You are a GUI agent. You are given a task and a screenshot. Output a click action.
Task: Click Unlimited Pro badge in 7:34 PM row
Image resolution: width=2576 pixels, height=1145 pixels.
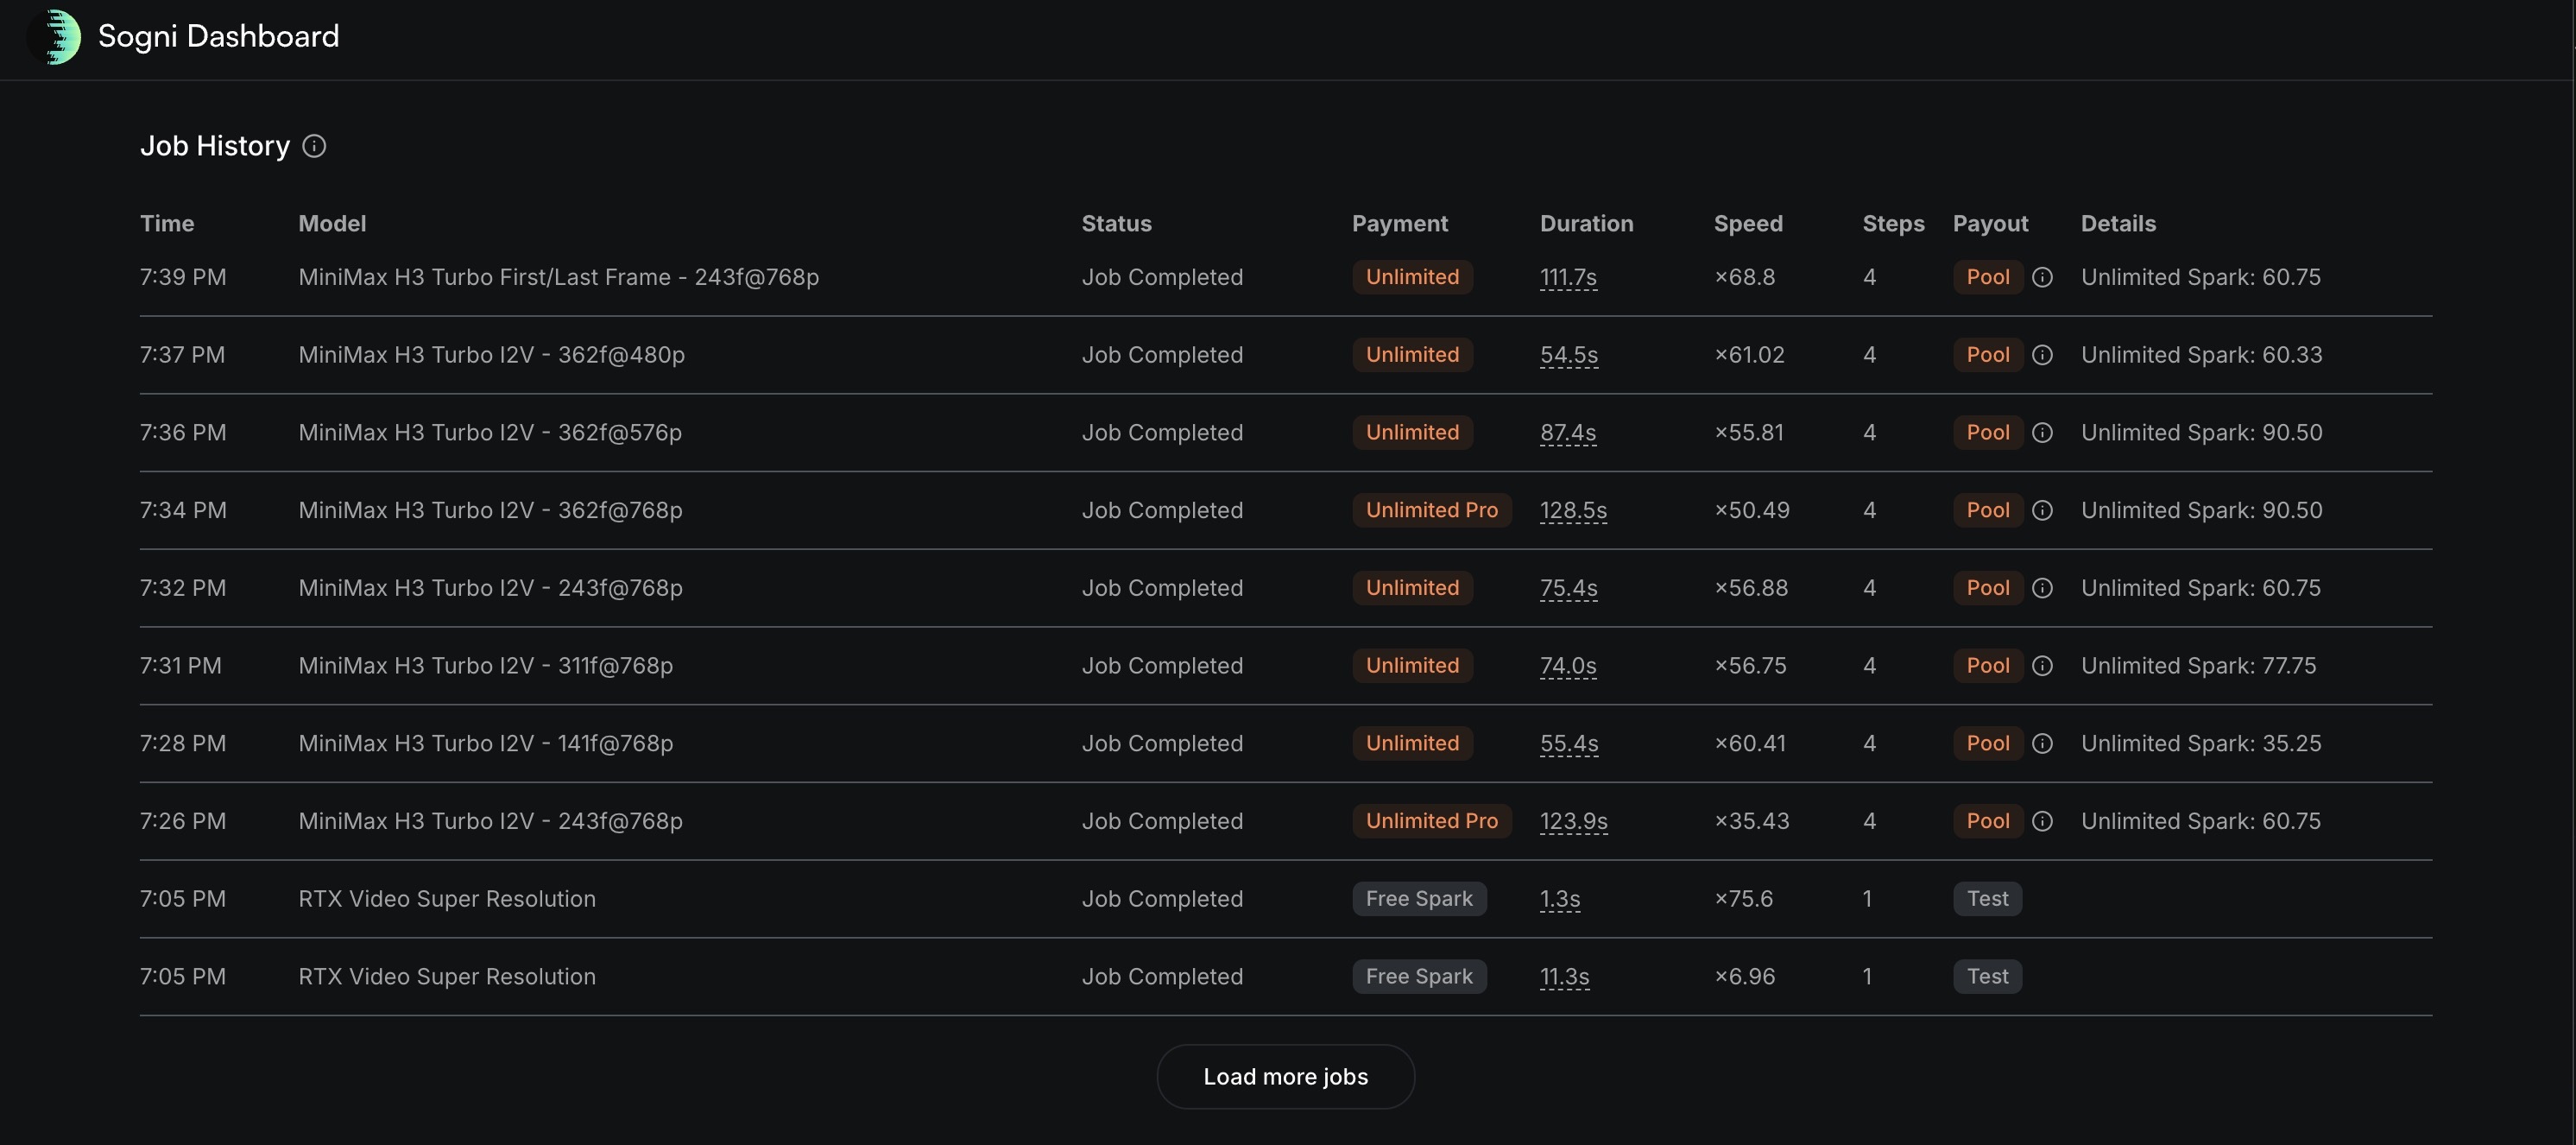[x=1431, y=510]
